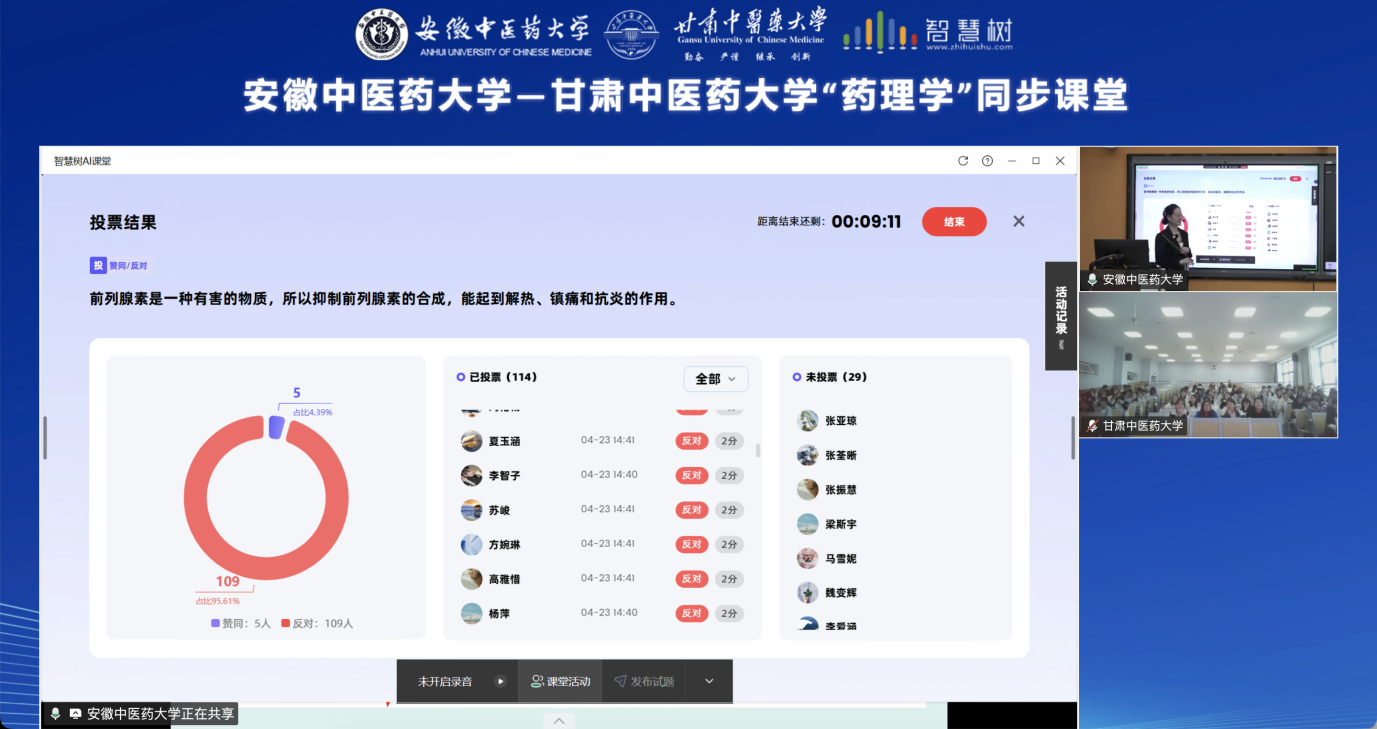Click the purple 赞同 segment of donut chart
The image size is (1377, 729).
pyautogui.click(x=276, y=427)
